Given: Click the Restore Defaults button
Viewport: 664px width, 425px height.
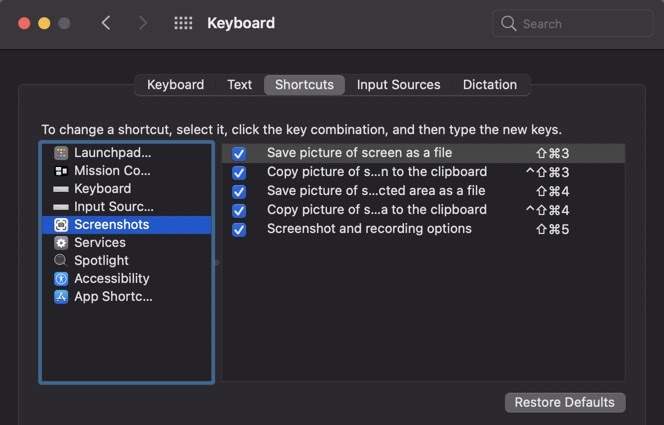Looking at the screenshot, I should coord(565,402).
